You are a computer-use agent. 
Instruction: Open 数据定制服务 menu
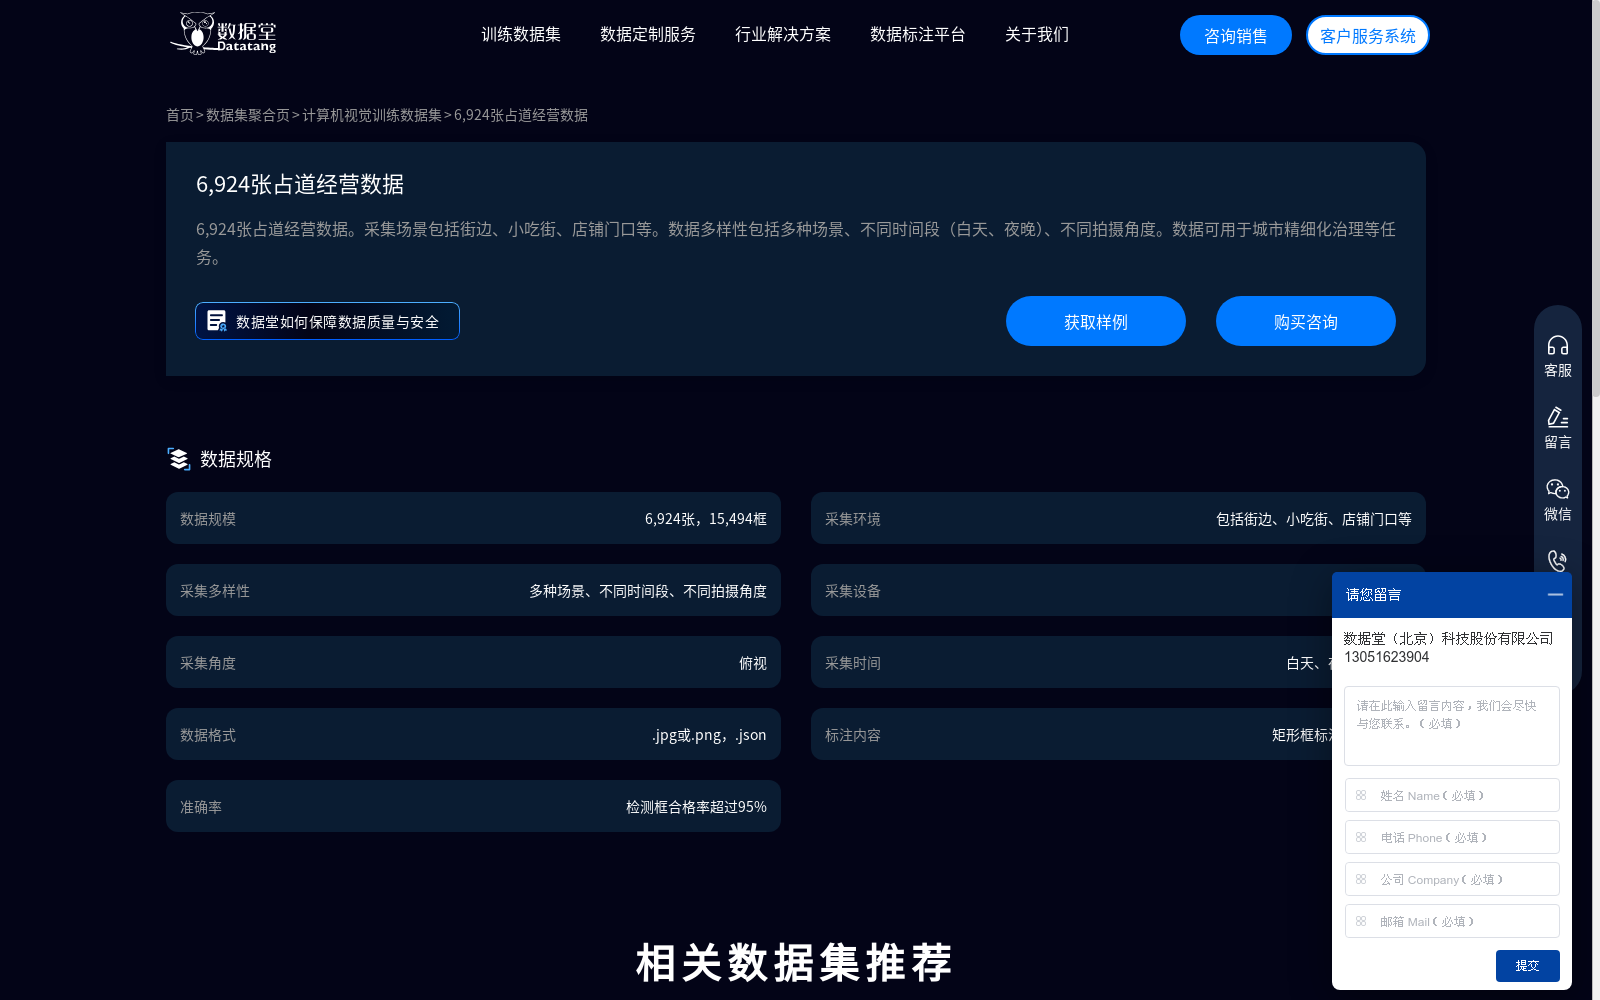click(x=648, y=35)
